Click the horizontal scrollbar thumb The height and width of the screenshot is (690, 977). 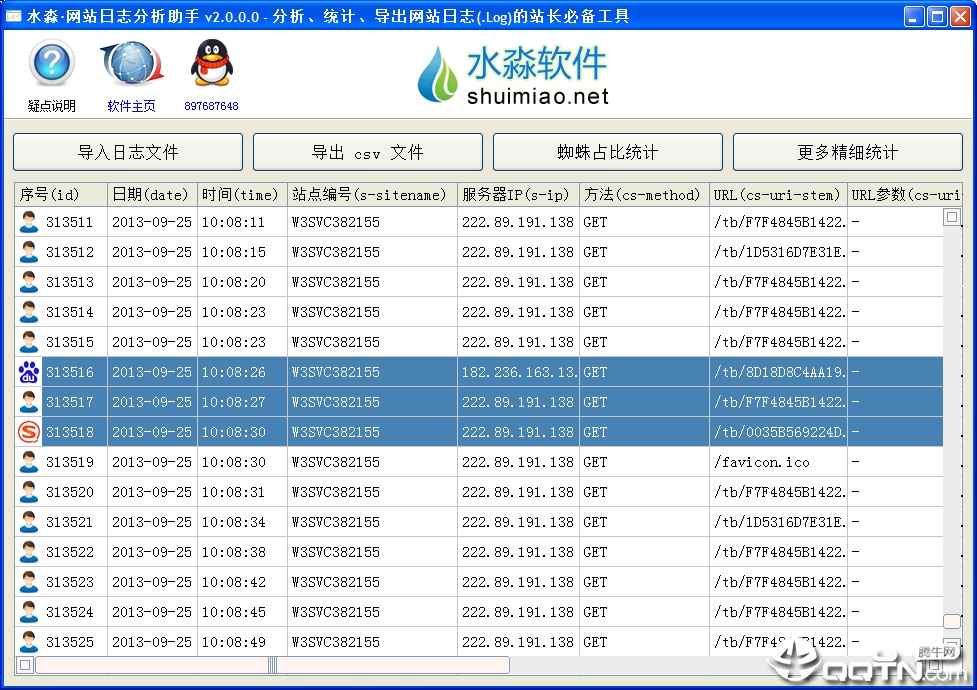[272, 665]
